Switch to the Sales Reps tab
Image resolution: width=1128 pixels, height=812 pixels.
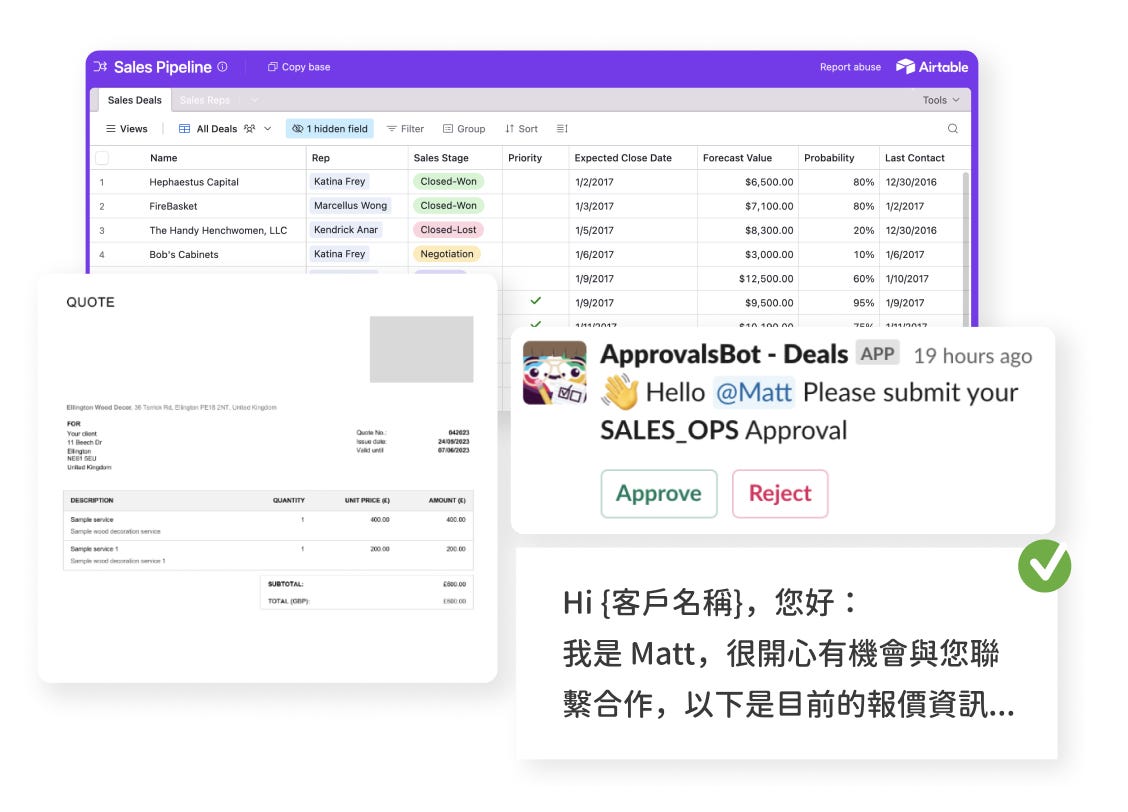coord(205,100)
